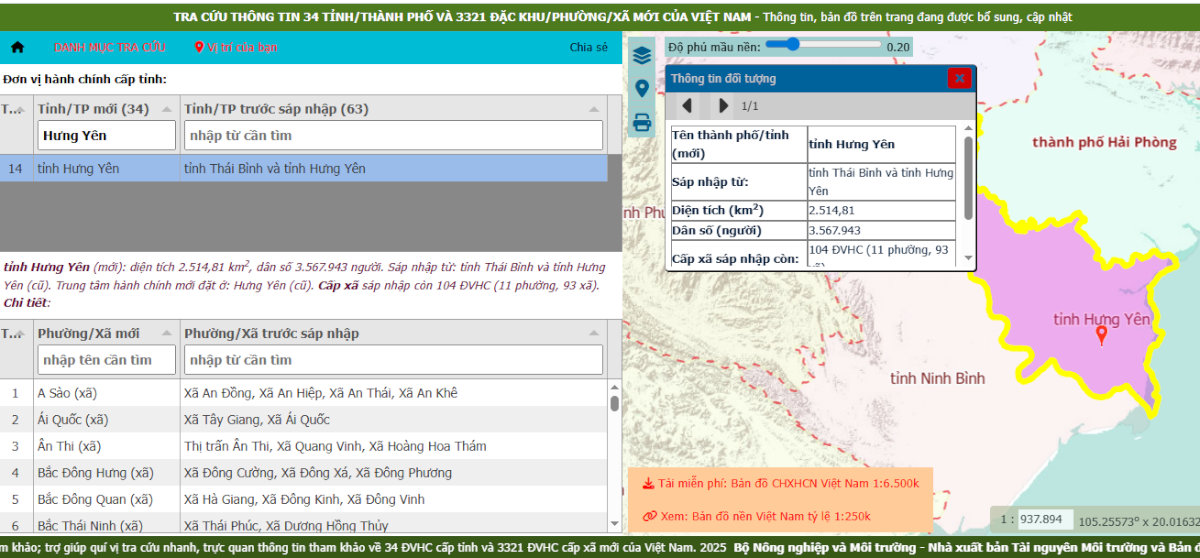Click the Chia sẻ share link

pyautogui.click(x=588, y=47)
